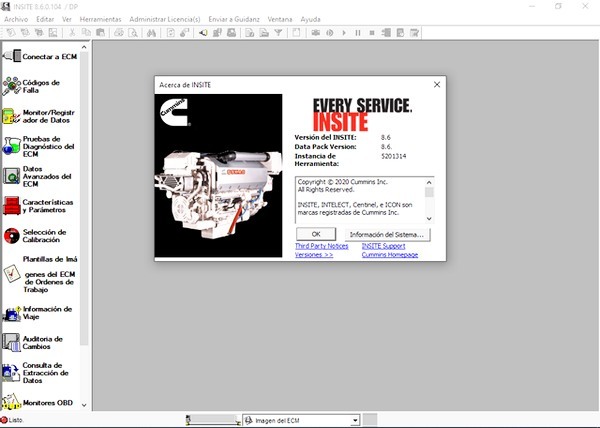Click OK in Acerca de INSITE dialog
The image size is (600, 428).
pos(316,234)
